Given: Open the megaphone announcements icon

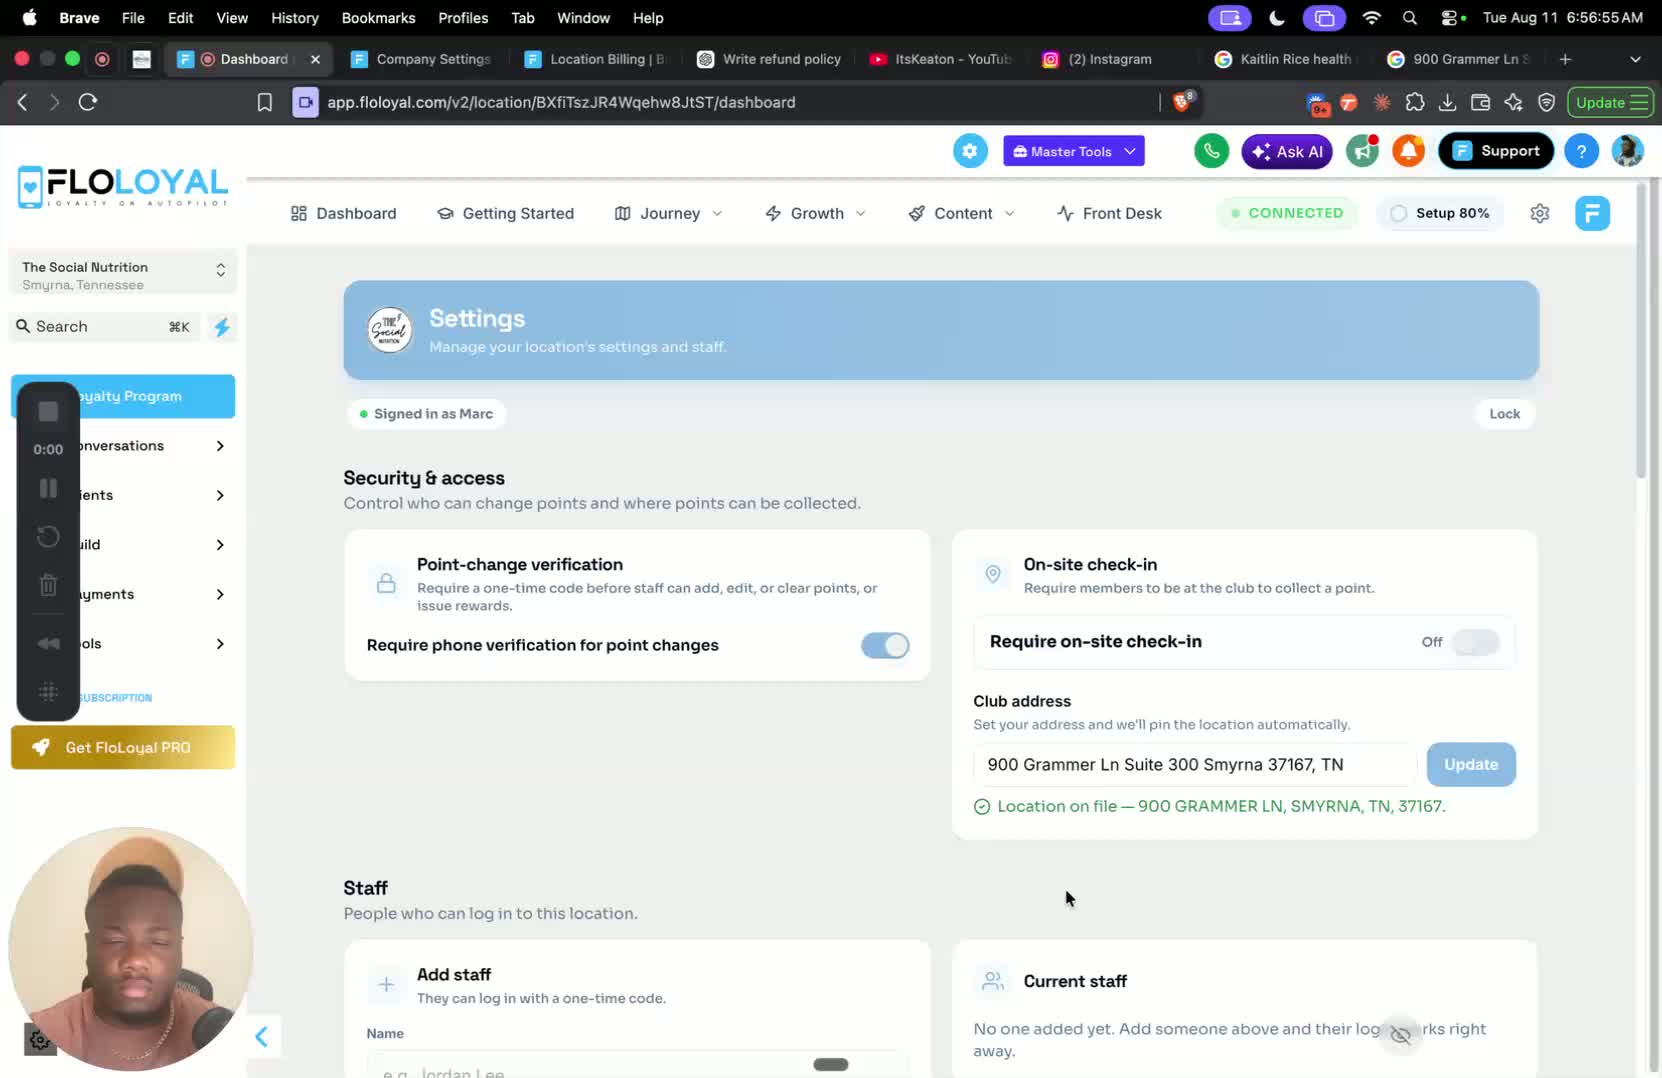Looking at the screenshot, I should click(1362, 151).
